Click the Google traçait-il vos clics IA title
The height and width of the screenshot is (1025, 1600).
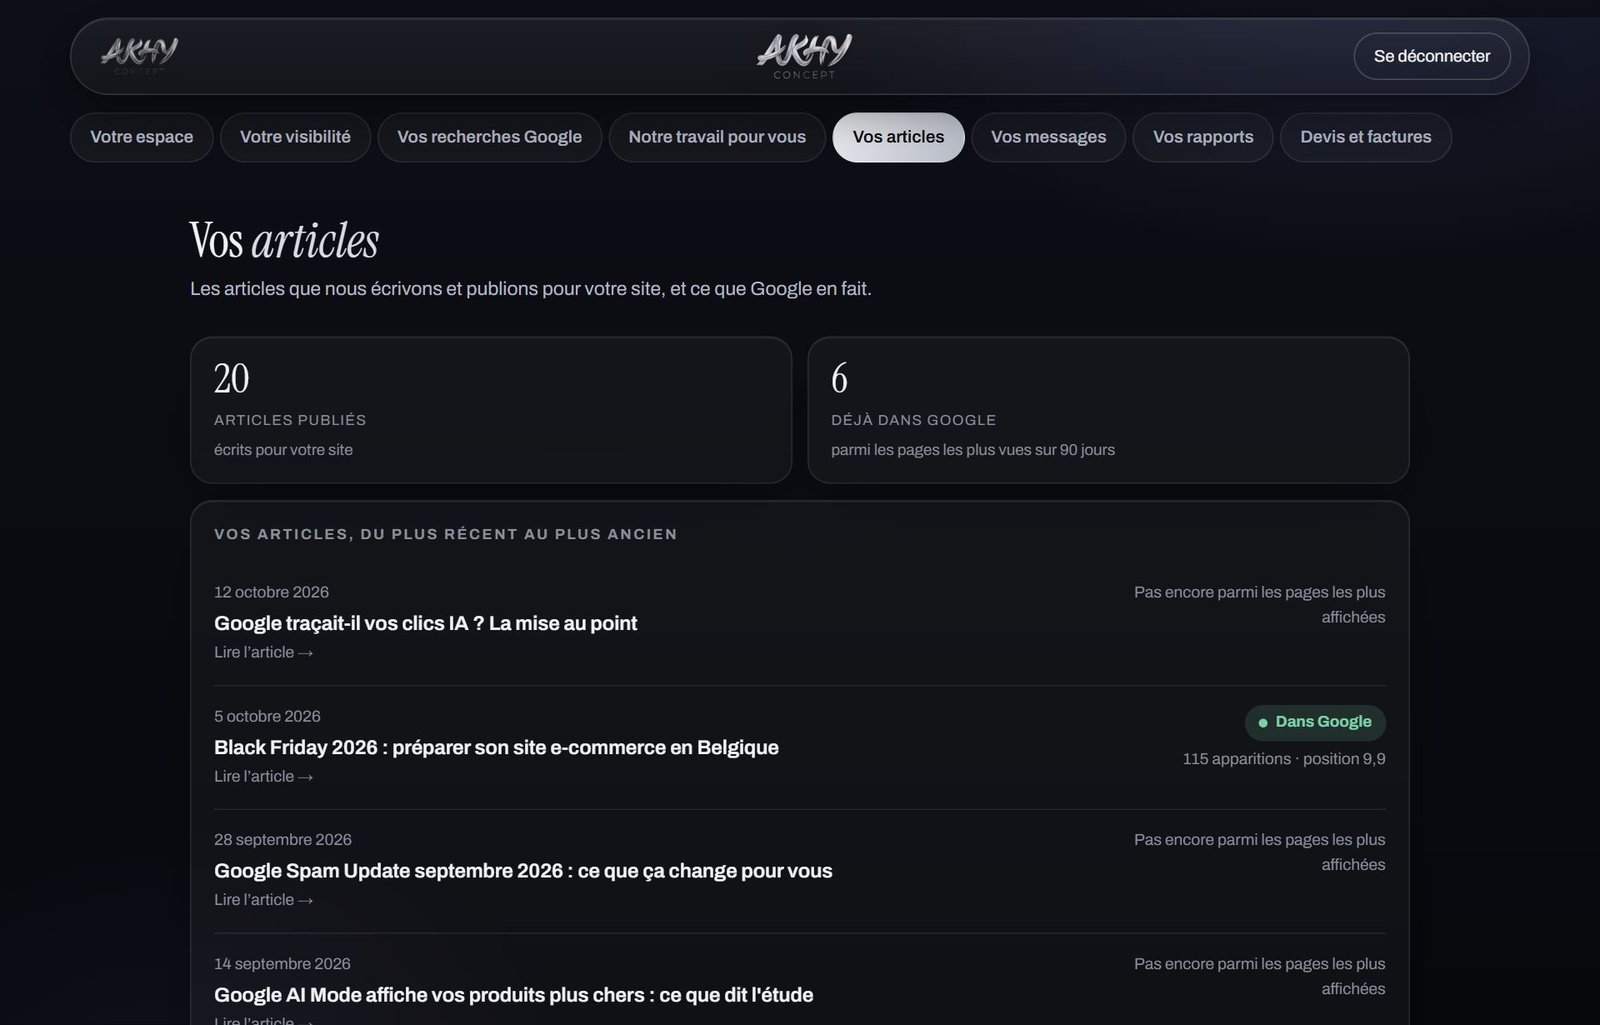click(x=425, y=623)
